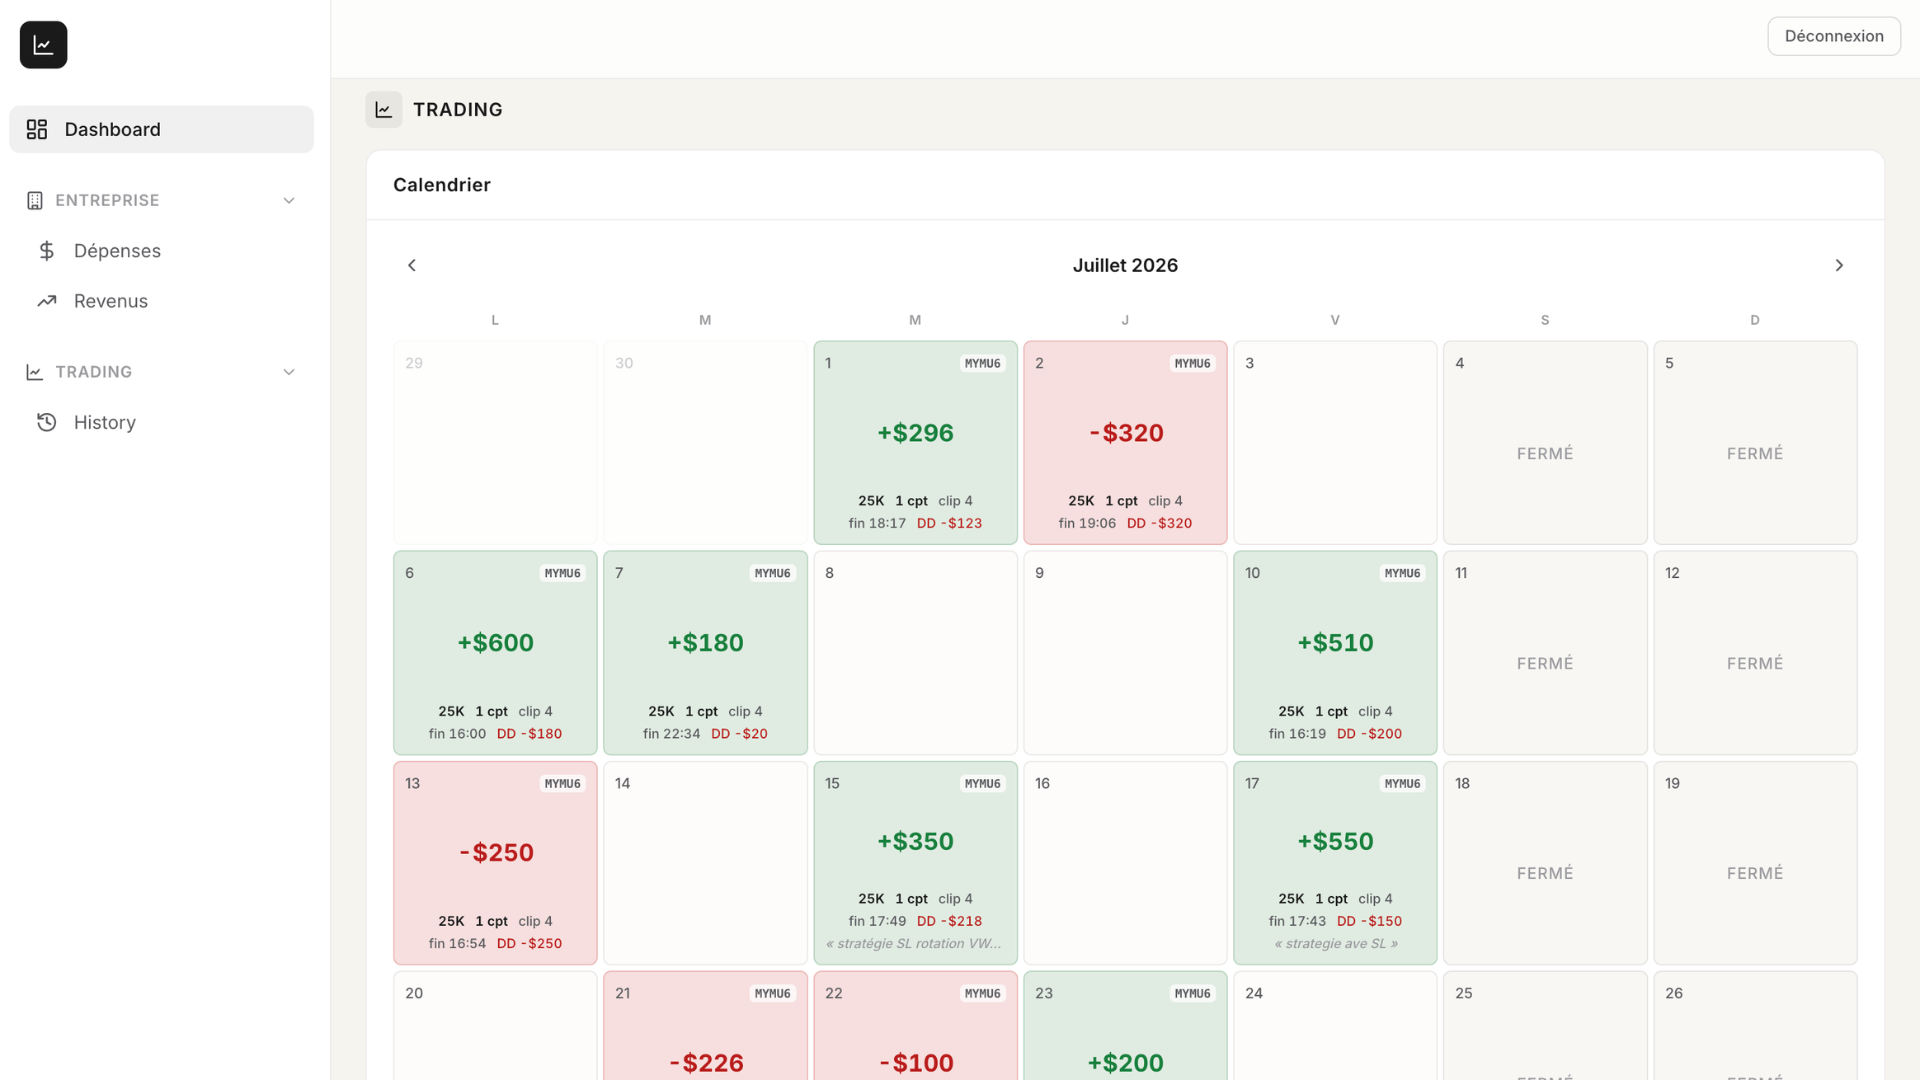Click the ENTREPRISE building icon
1920x1080 pixels.
[x=35, y=200]
